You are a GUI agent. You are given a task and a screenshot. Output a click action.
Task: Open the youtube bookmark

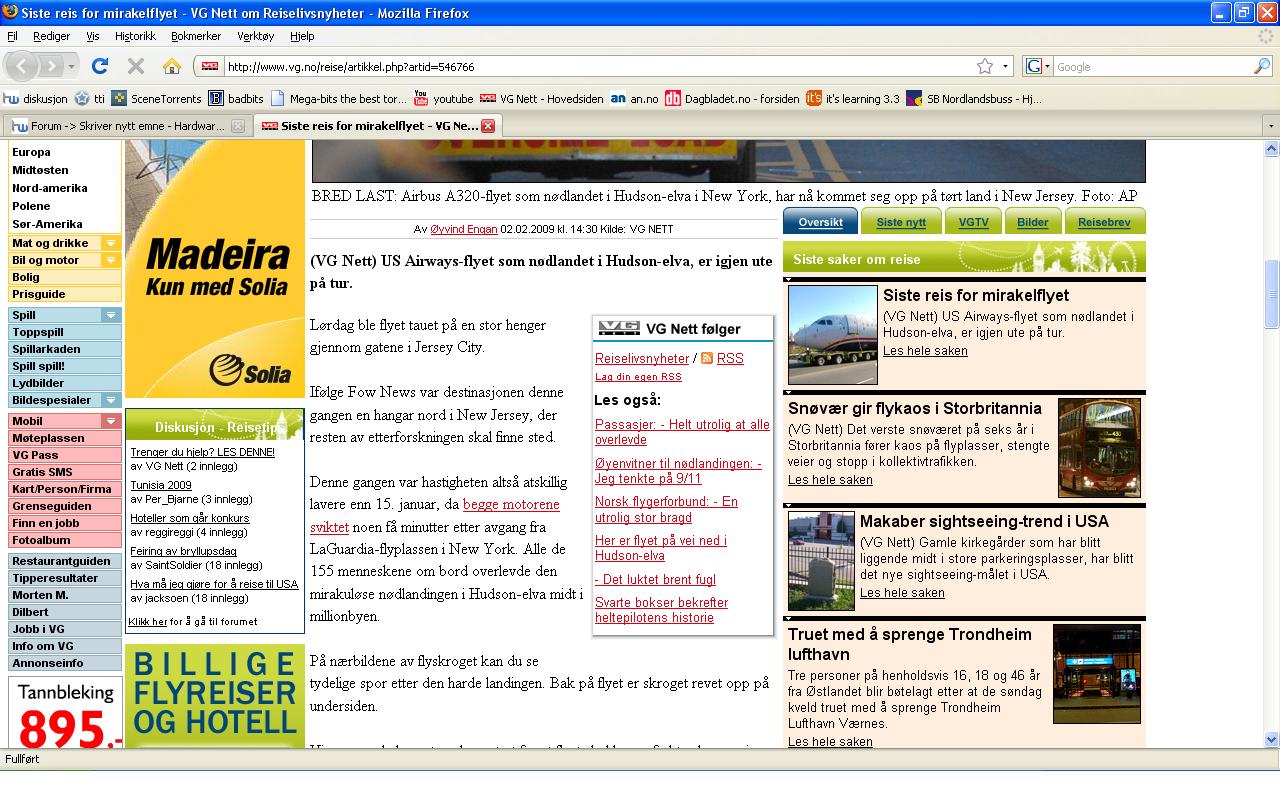(x=443, y=99)
